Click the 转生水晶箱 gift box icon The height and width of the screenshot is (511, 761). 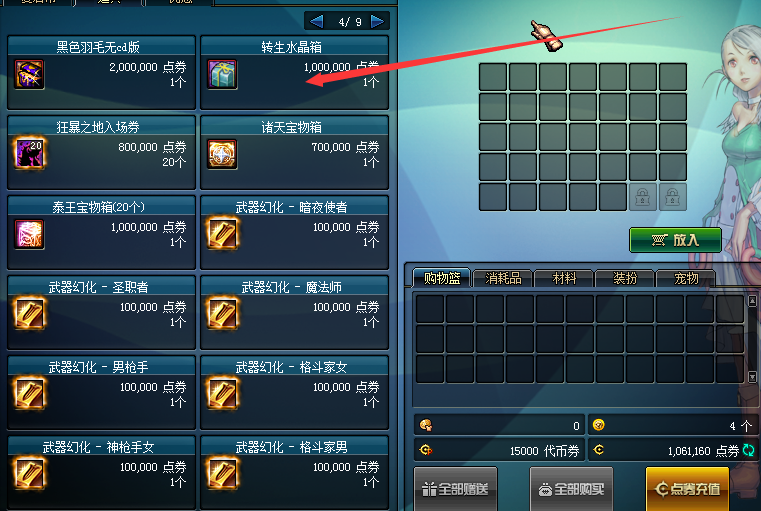tap(222, 74)
